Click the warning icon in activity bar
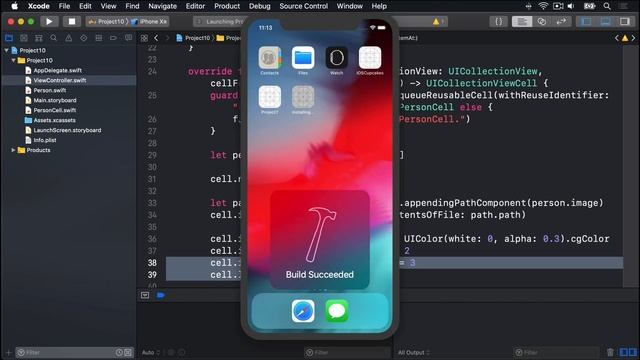640x360 pixels. pyautogui.click(x=436, y=21)
